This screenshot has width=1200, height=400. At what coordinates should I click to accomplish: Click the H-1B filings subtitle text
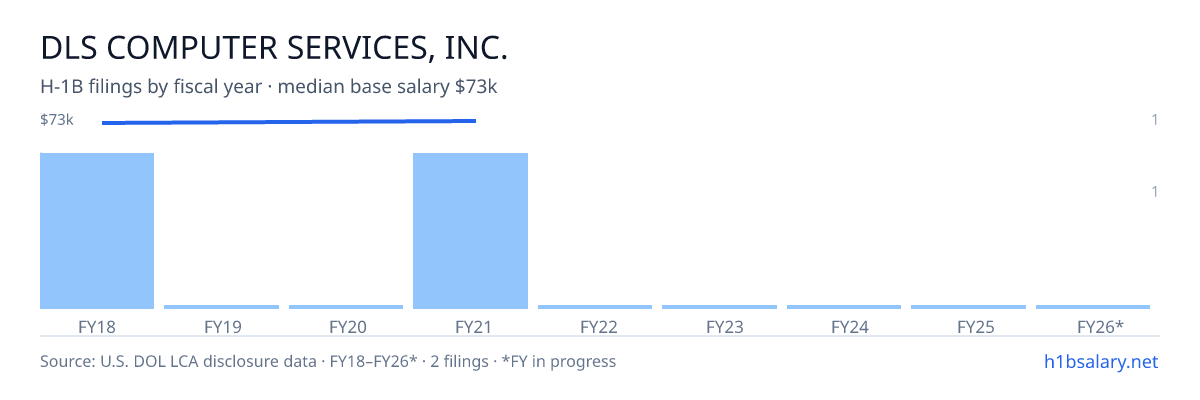tap(269, 87)
